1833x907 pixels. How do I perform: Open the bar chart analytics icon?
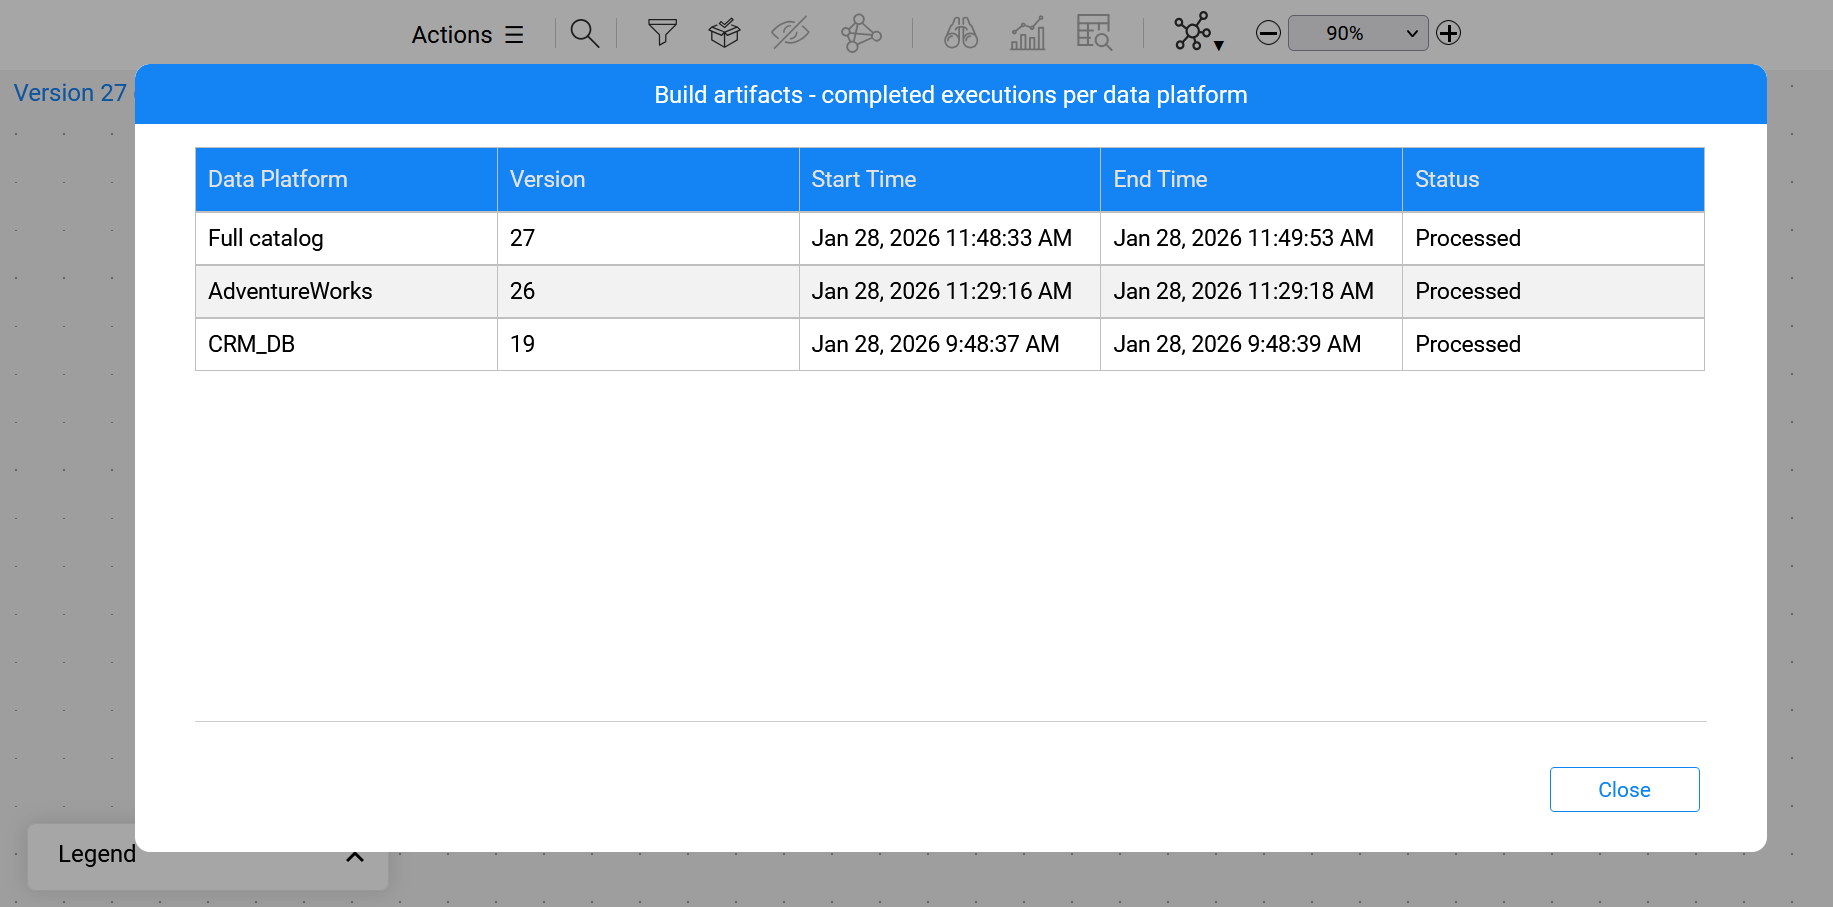coord(1027,34)
